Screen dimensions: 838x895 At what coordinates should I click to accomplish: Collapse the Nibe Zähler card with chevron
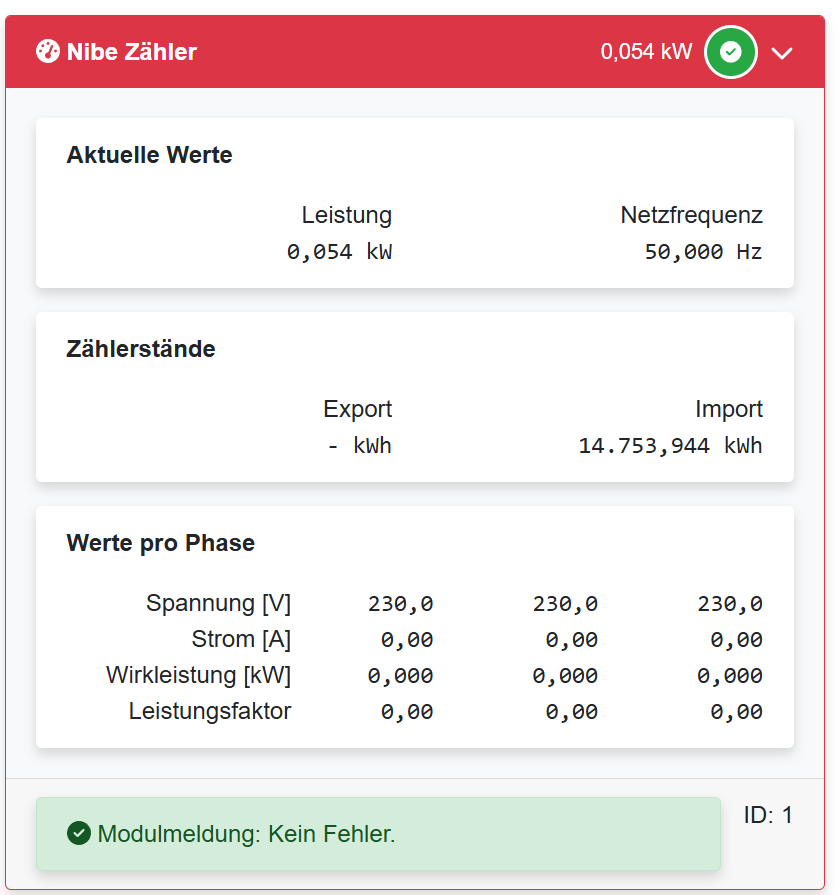click(x=782, y=53)
